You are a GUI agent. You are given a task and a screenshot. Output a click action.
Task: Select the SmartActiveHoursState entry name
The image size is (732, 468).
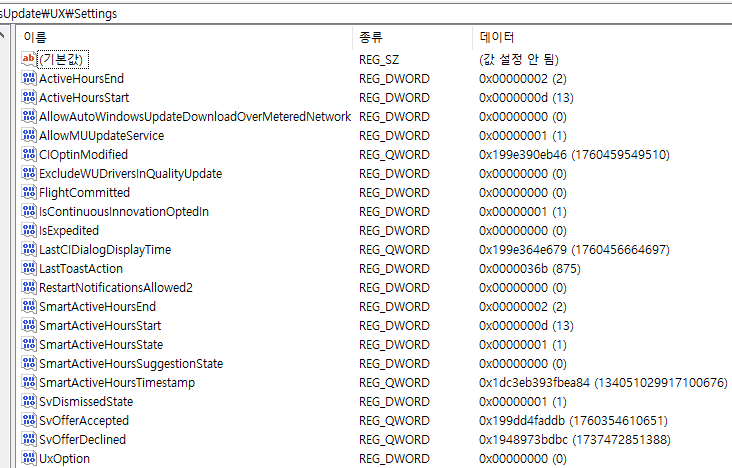click(x=101, y=345)
